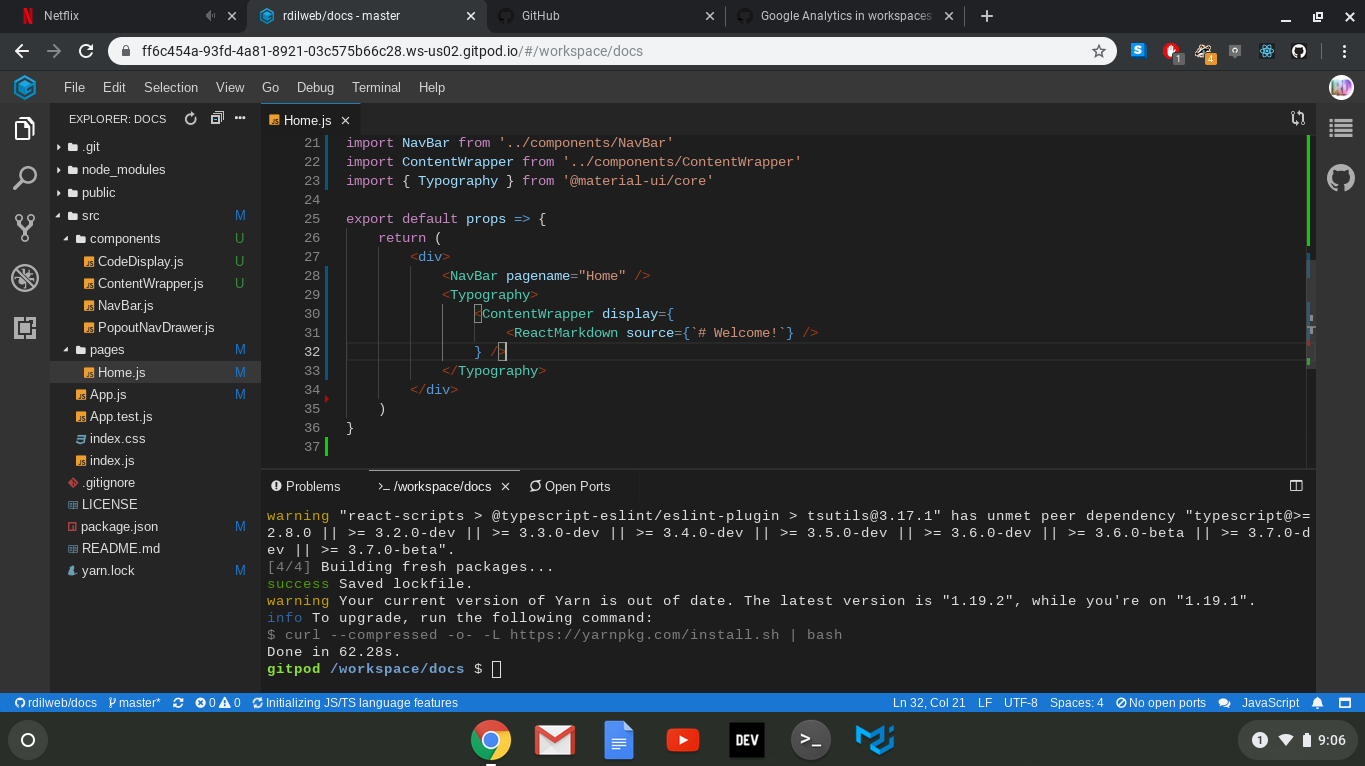Viewport: 1365px width, 766px height.
Task: Open the Extensions view in the activity bar
Action: 25,327
